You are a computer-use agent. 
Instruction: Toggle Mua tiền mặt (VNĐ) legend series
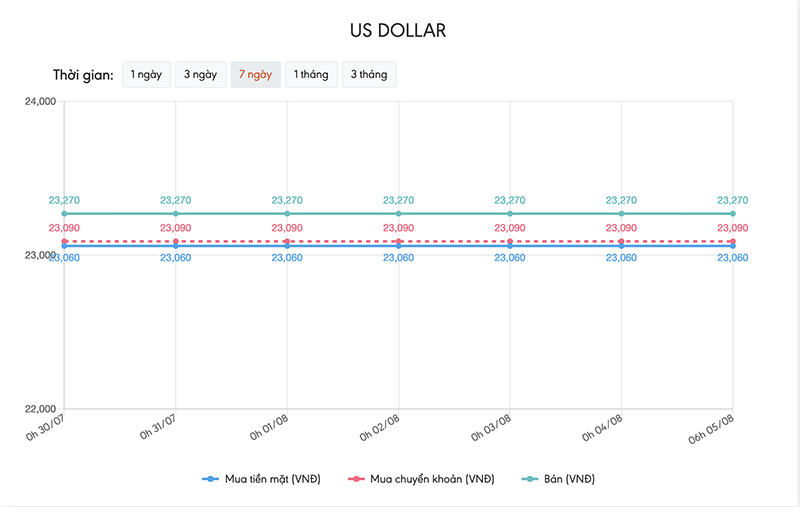(271, 479)
